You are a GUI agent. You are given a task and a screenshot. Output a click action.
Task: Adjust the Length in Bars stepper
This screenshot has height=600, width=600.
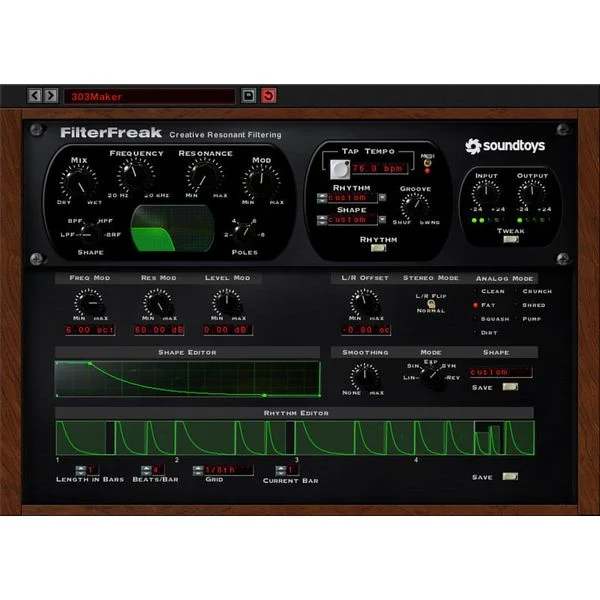point(81,470)
